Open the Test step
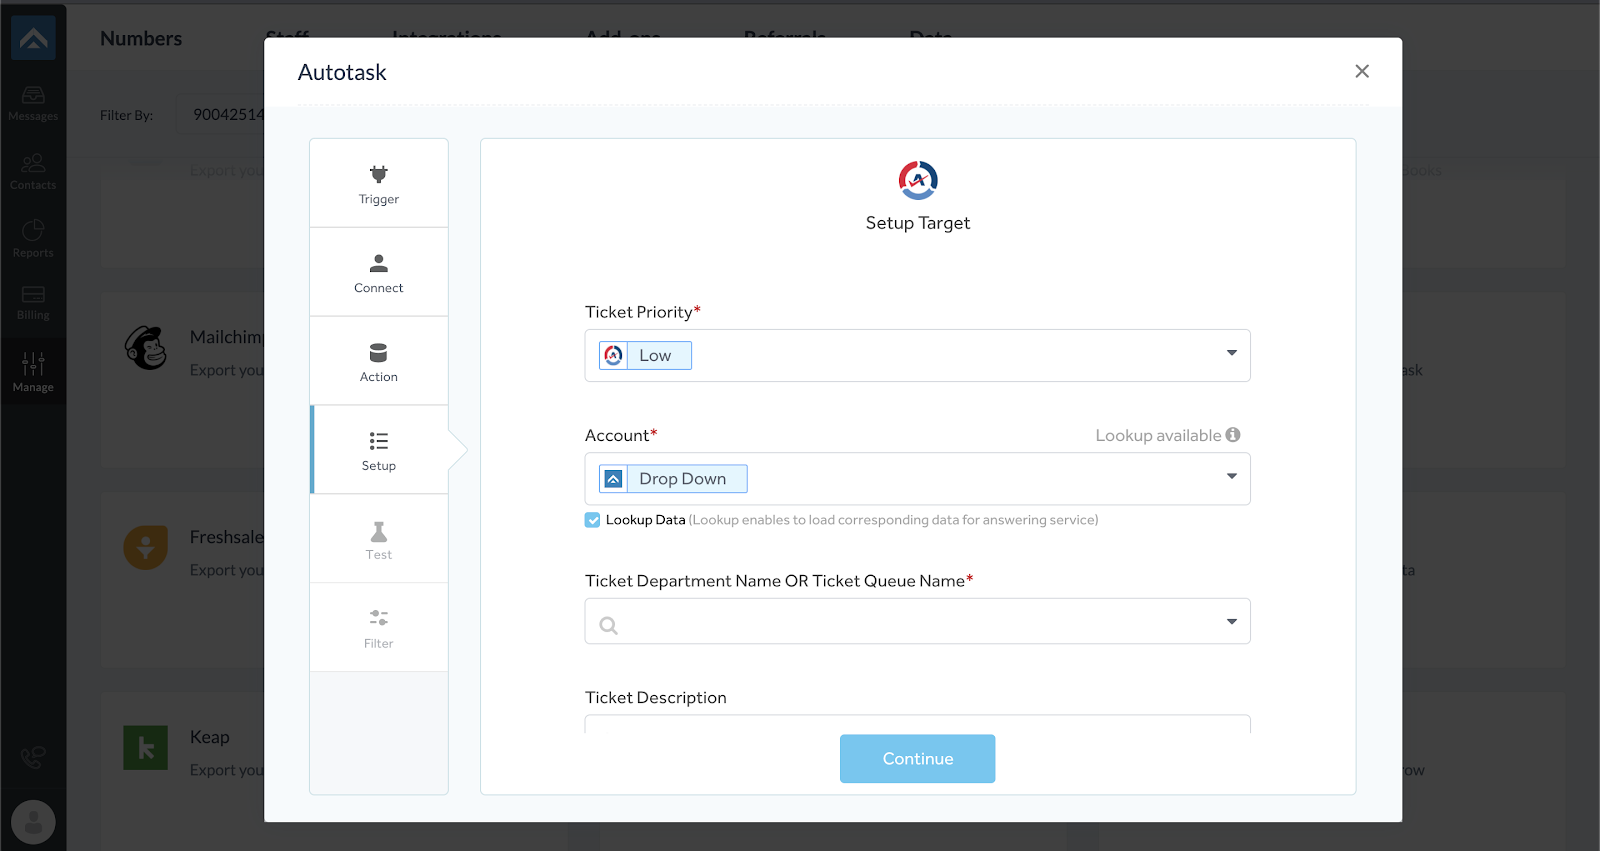The height and width of the screenshot is (851, 1600). (x=379, y=539)
